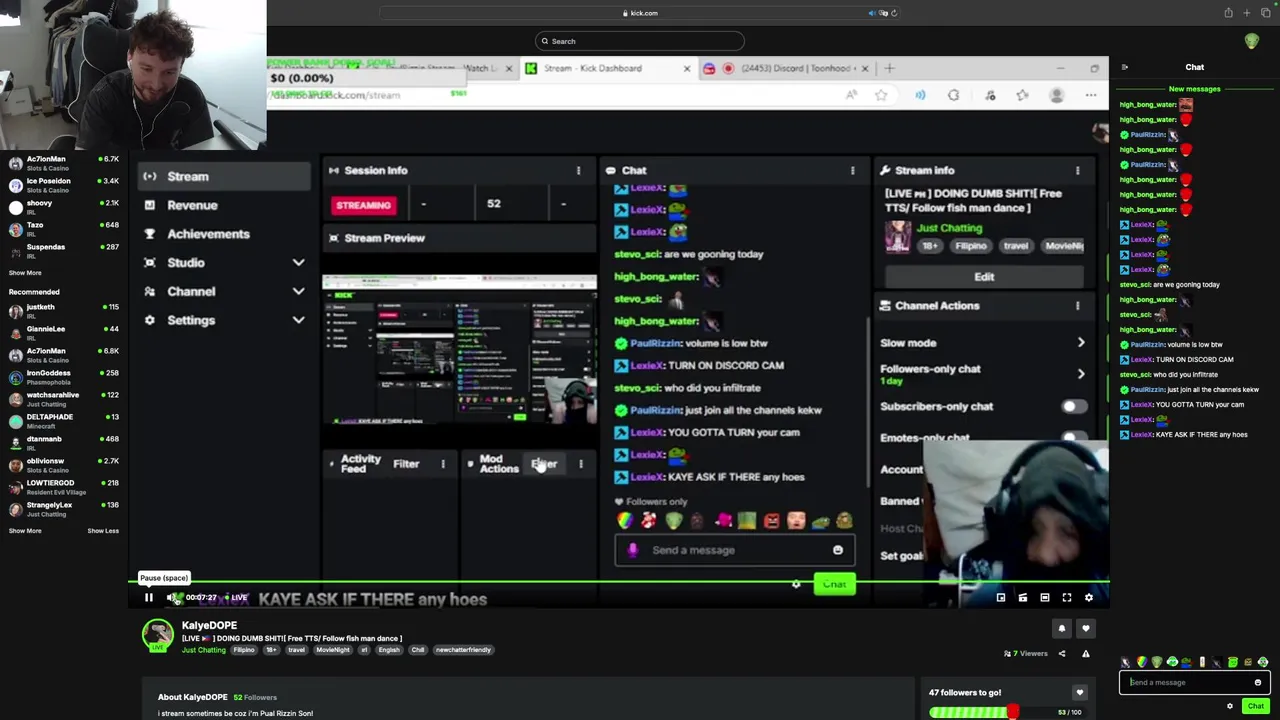
Task: Click the Session Info kebab in streamed dashboard
Action: pos(578,171)
